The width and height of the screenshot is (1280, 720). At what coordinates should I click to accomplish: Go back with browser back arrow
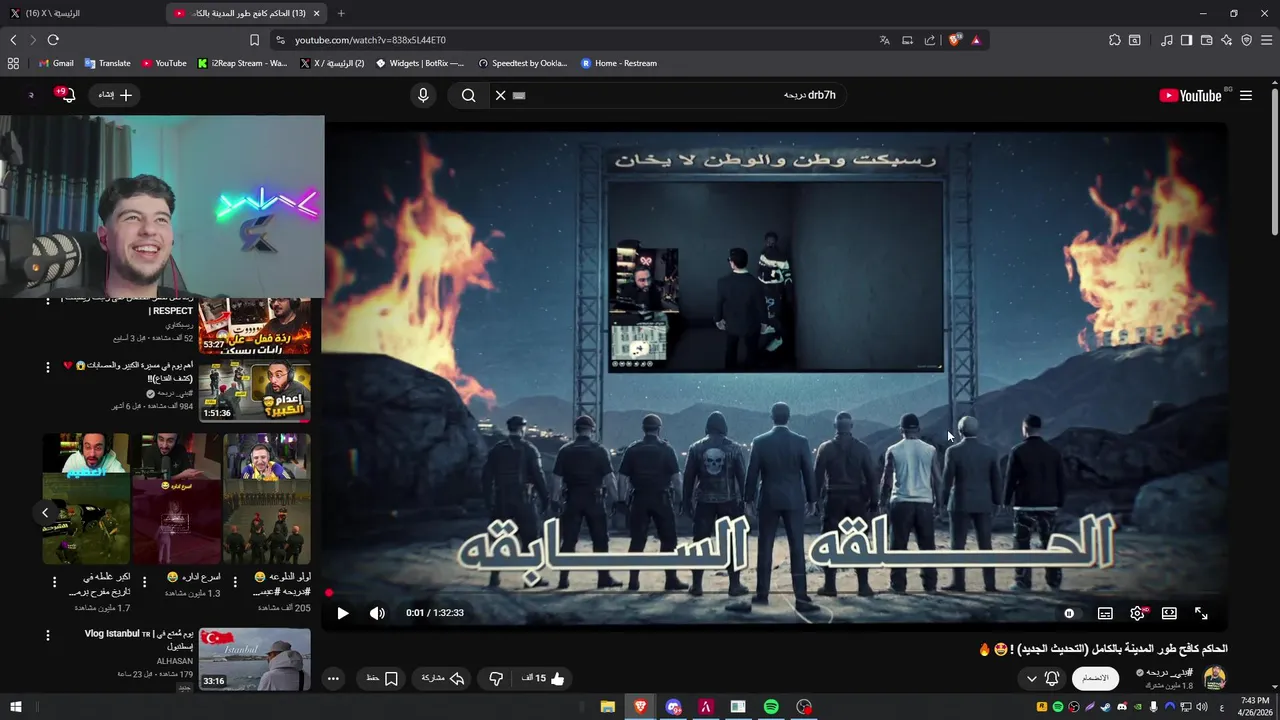pyautogui.click(x=13, y=40)
